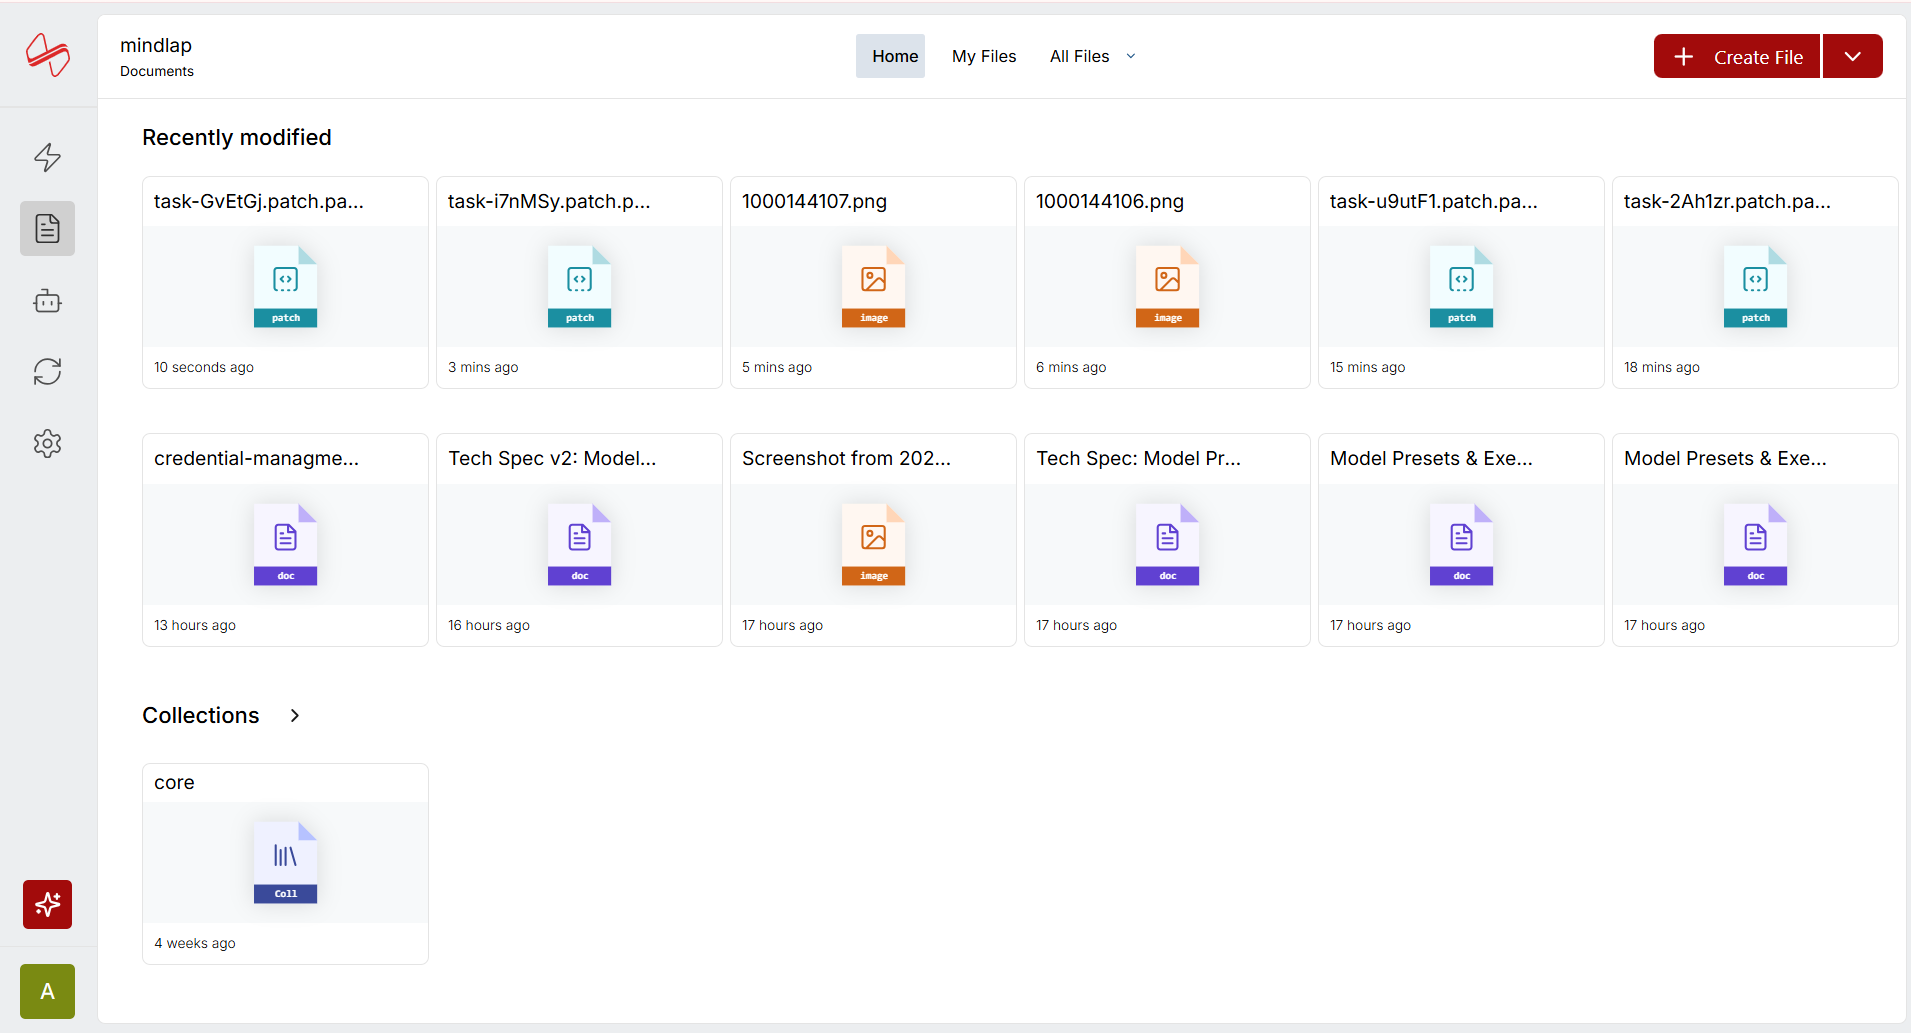The image size is (1911, 1033).
Task: Open task-u9utF1.patch.pa... file title
Action: (1434, 201)
